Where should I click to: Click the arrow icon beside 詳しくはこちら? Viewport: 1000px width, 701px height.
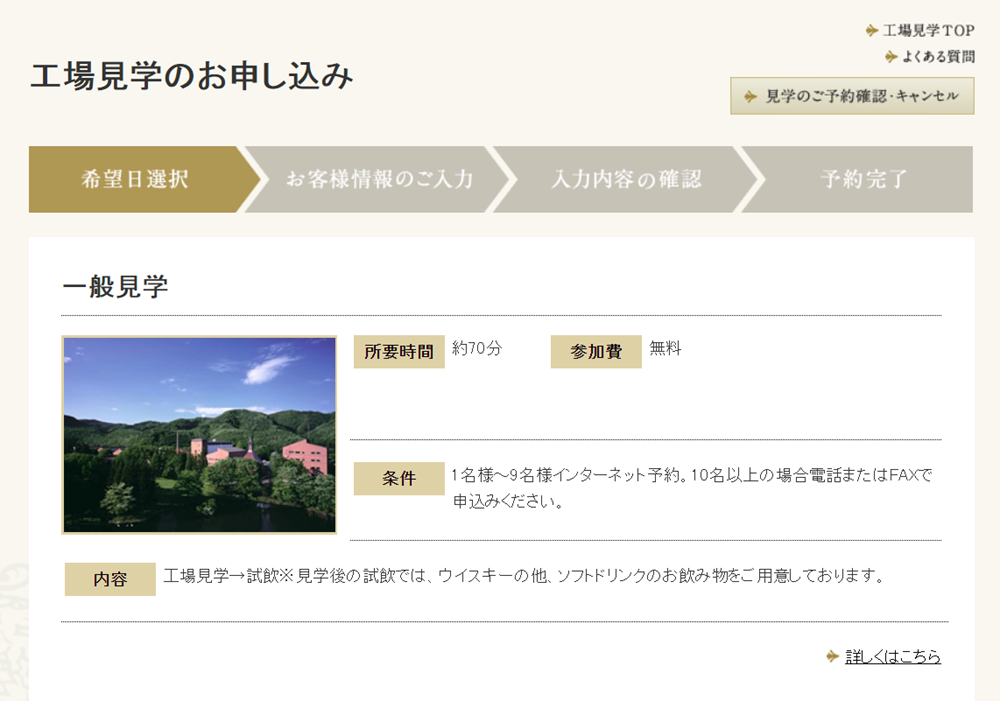point(832,657)
